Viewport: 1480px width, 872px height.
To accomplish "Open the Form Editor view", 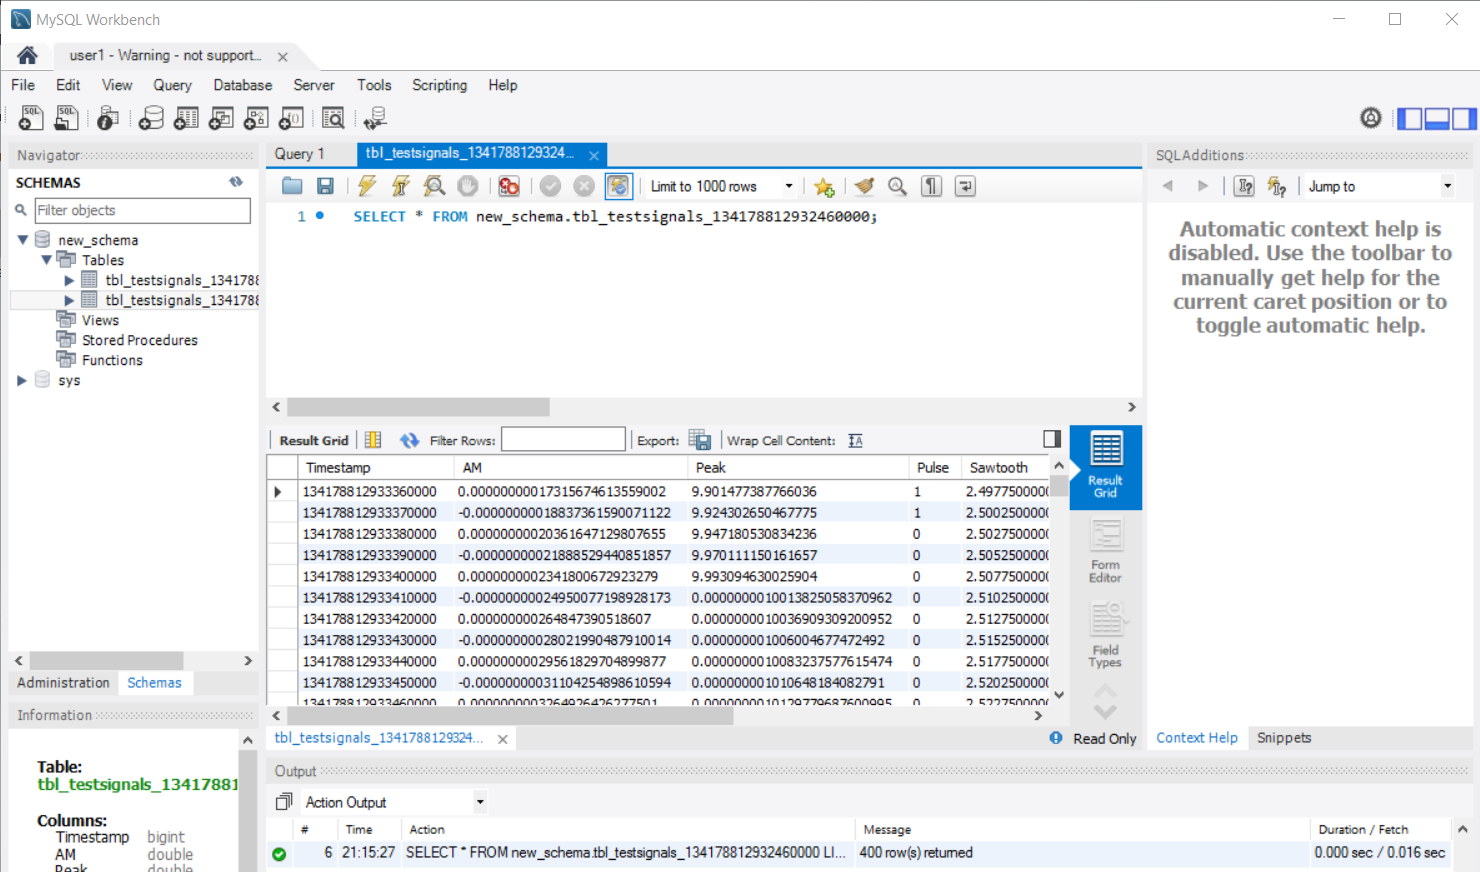I will 1105,552.
